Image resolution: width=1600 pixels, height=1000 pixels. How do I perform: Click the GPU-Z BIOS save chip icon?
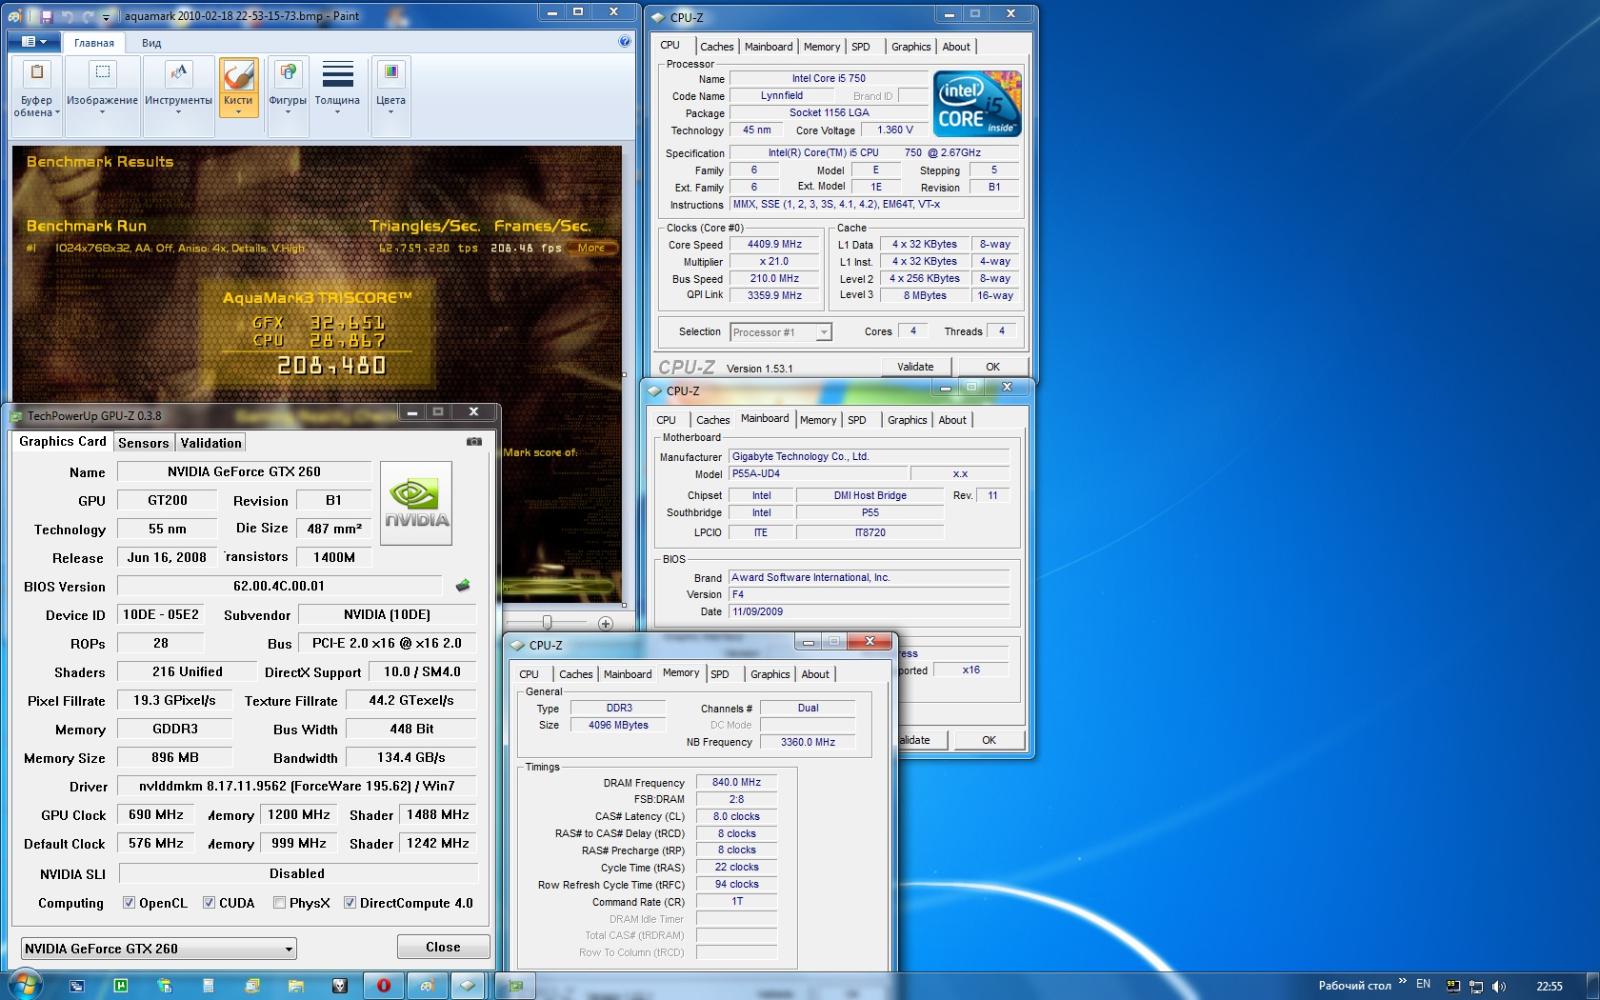tap(462, 585)
